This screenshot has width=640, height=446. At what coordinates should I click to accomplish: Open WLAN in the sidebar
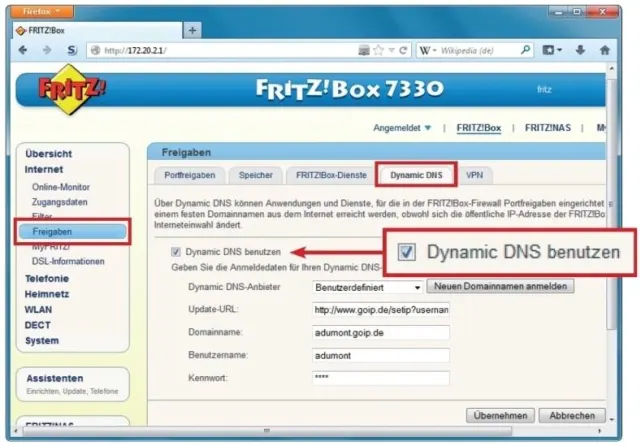pyautogui.click(x=38, y=310)
